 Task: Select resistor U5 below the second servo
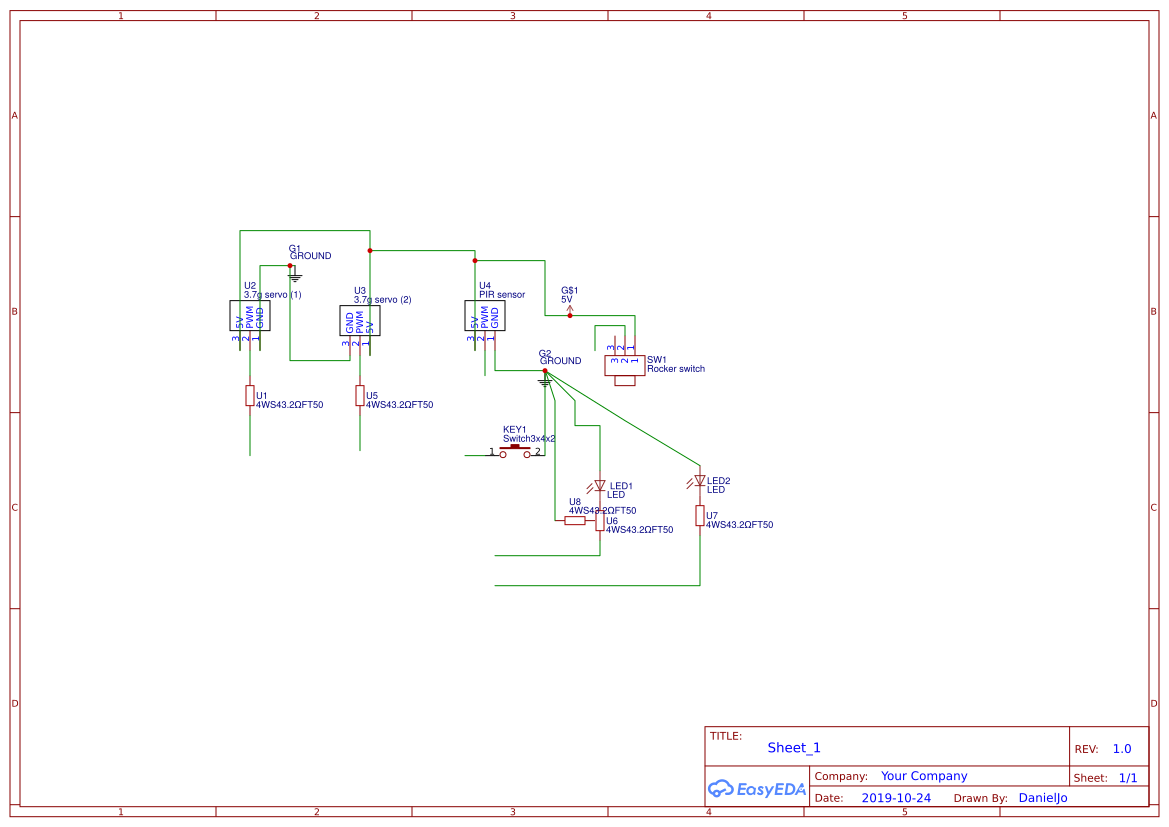click(x=359, y=396)
